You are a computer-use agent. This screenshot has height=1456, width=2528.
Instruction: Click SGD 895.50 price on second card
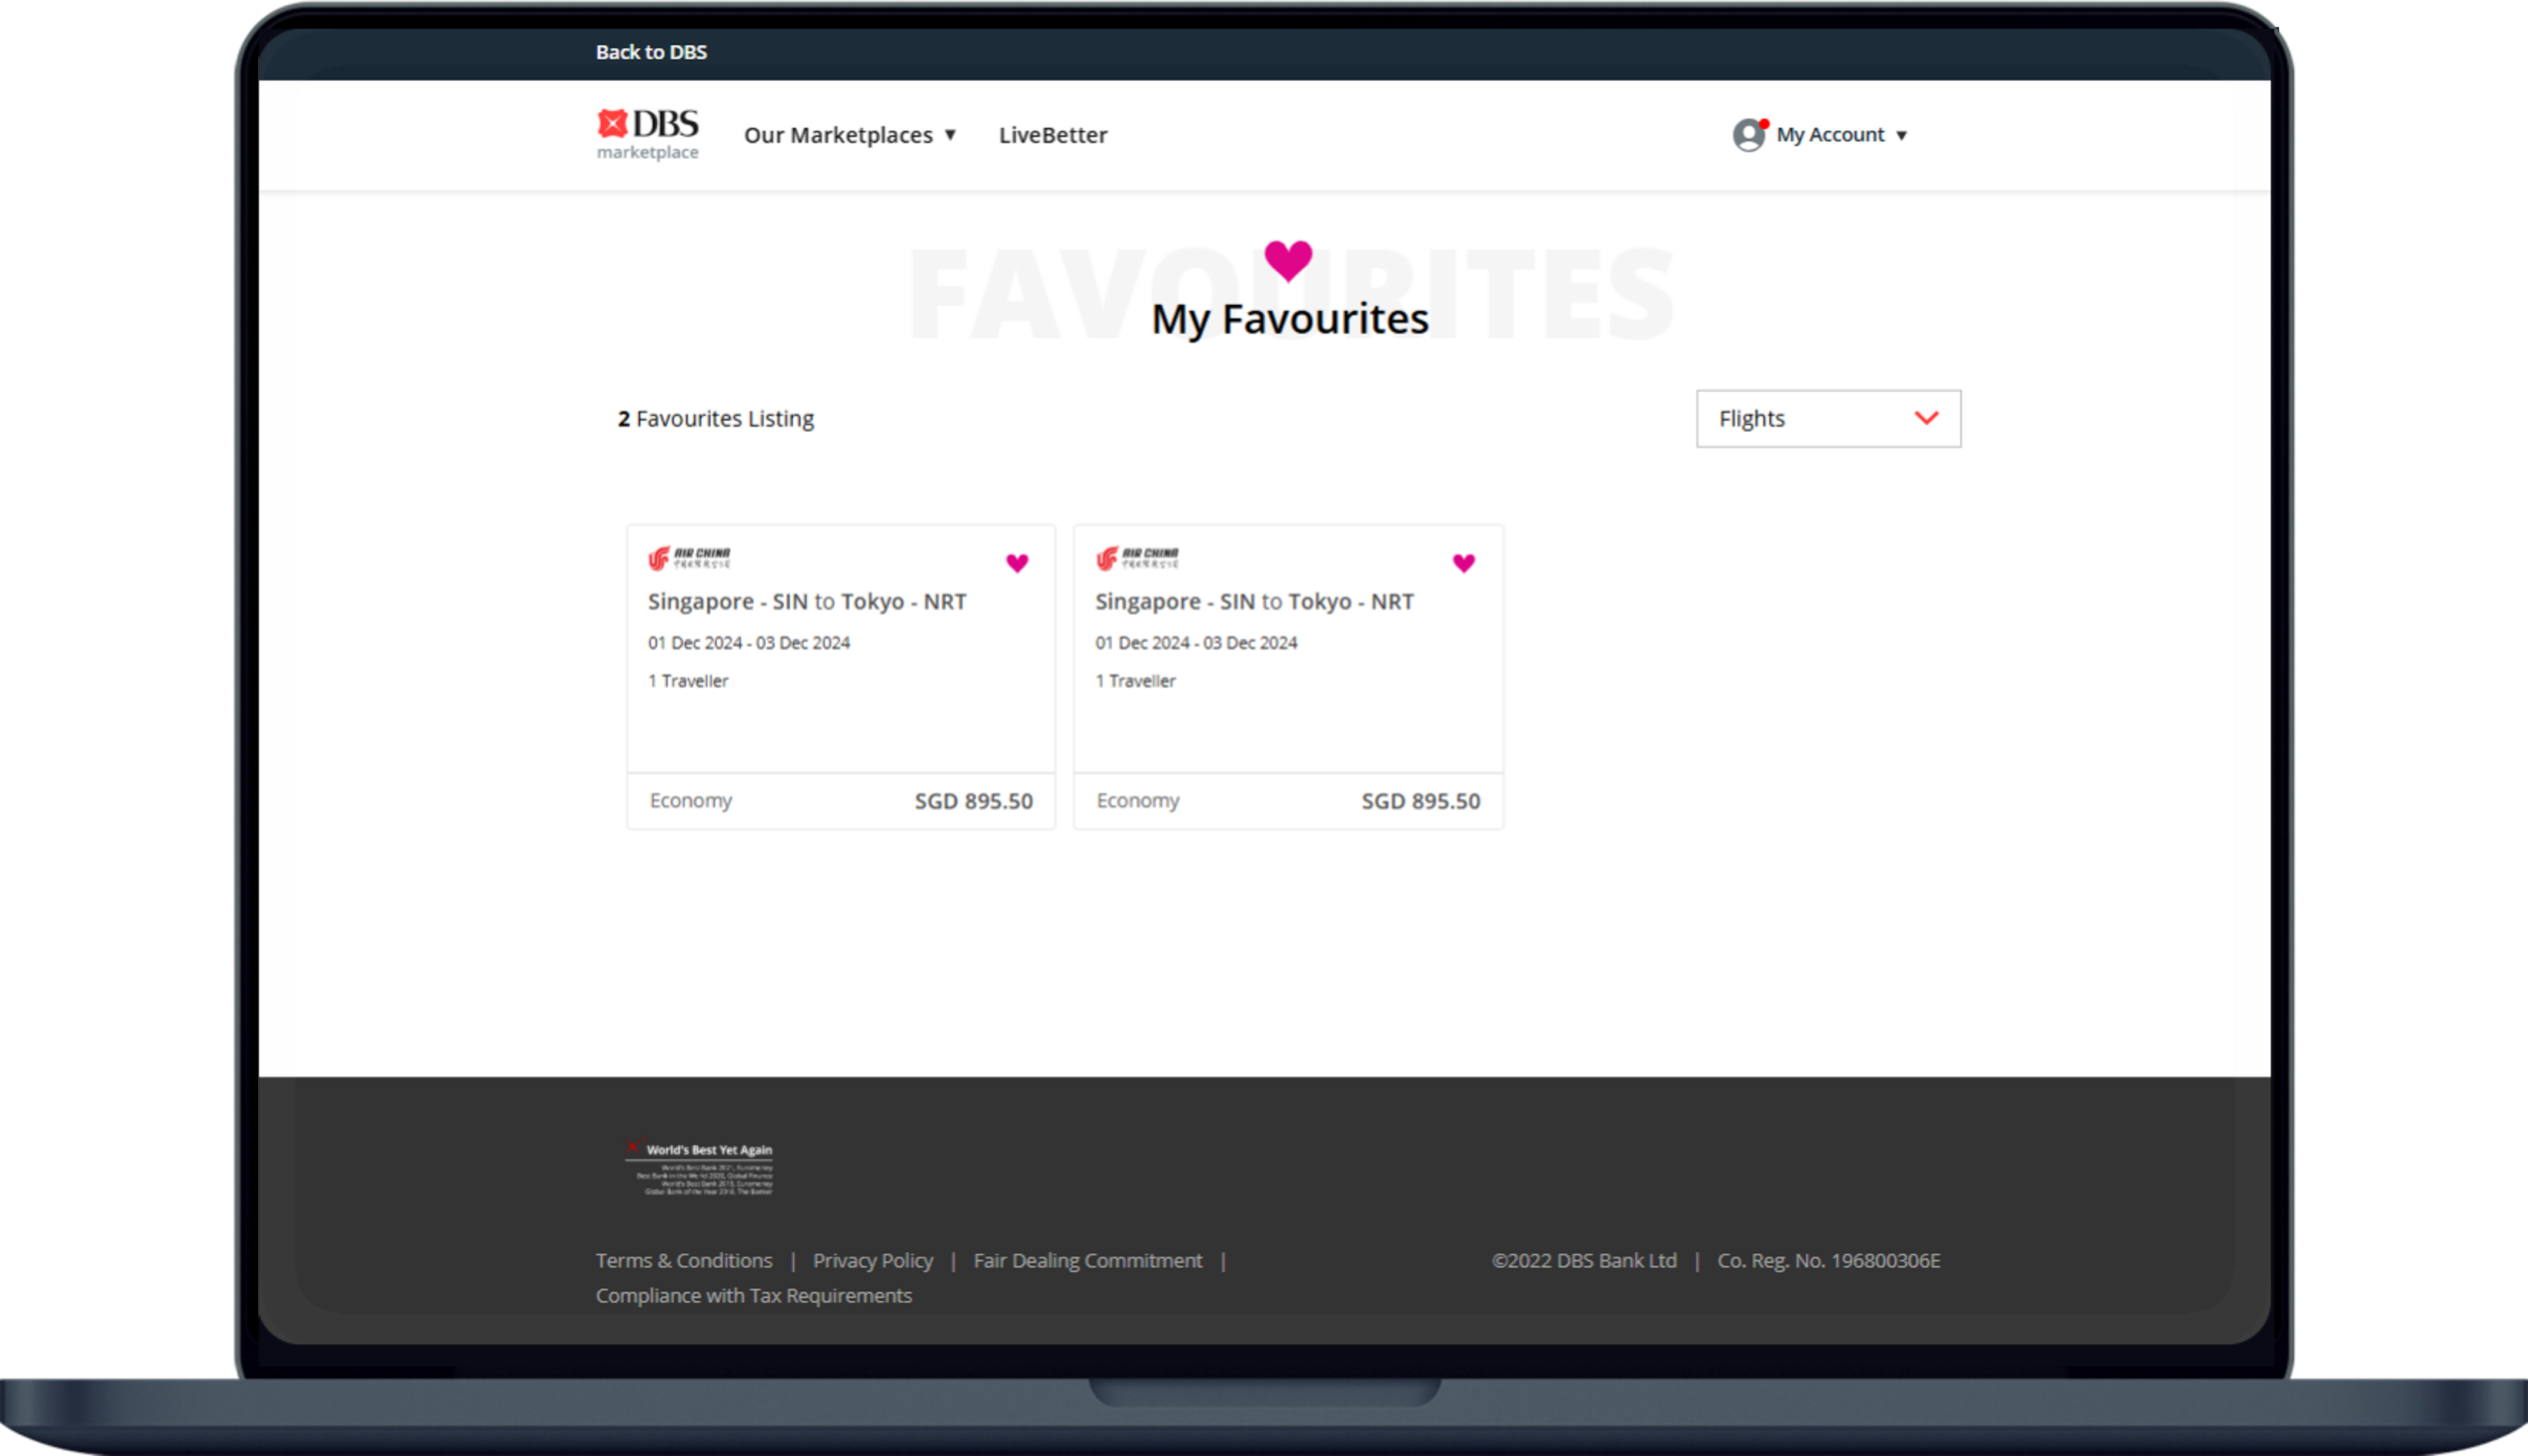click(1421, 801)
